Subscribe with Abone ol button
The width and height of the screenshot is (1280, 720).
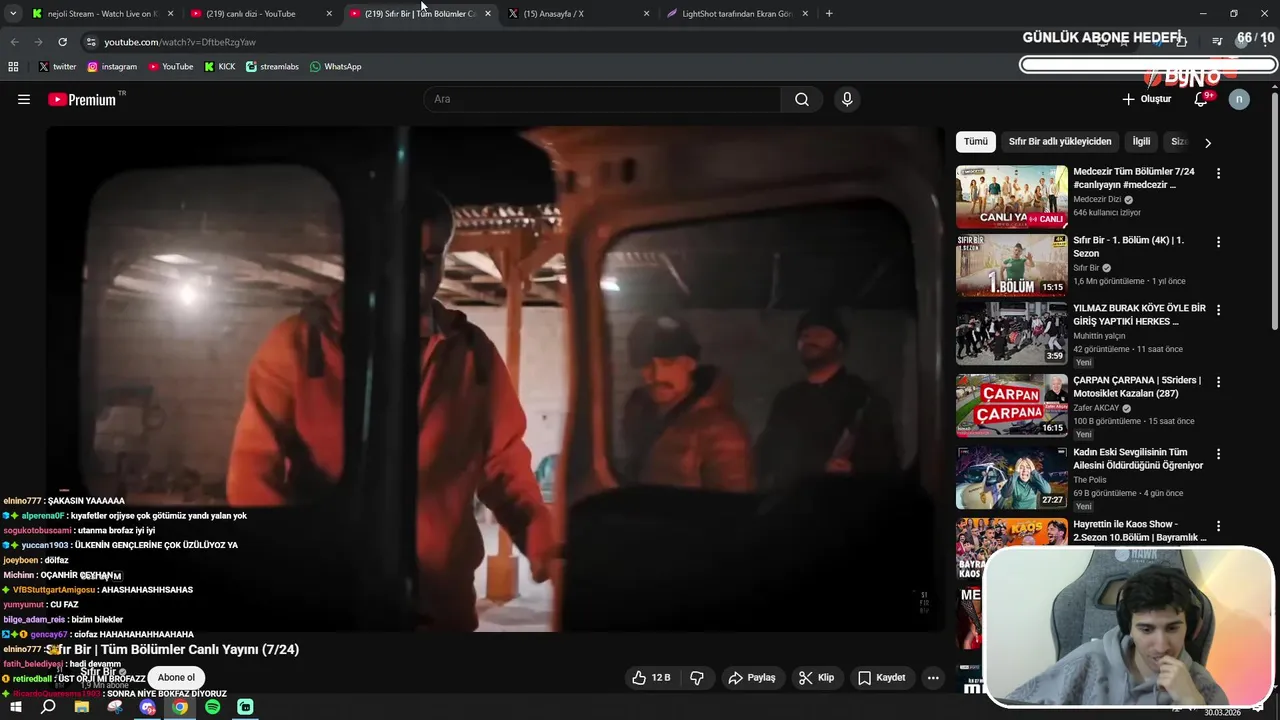pyautogui.click(x=176, y=678)
